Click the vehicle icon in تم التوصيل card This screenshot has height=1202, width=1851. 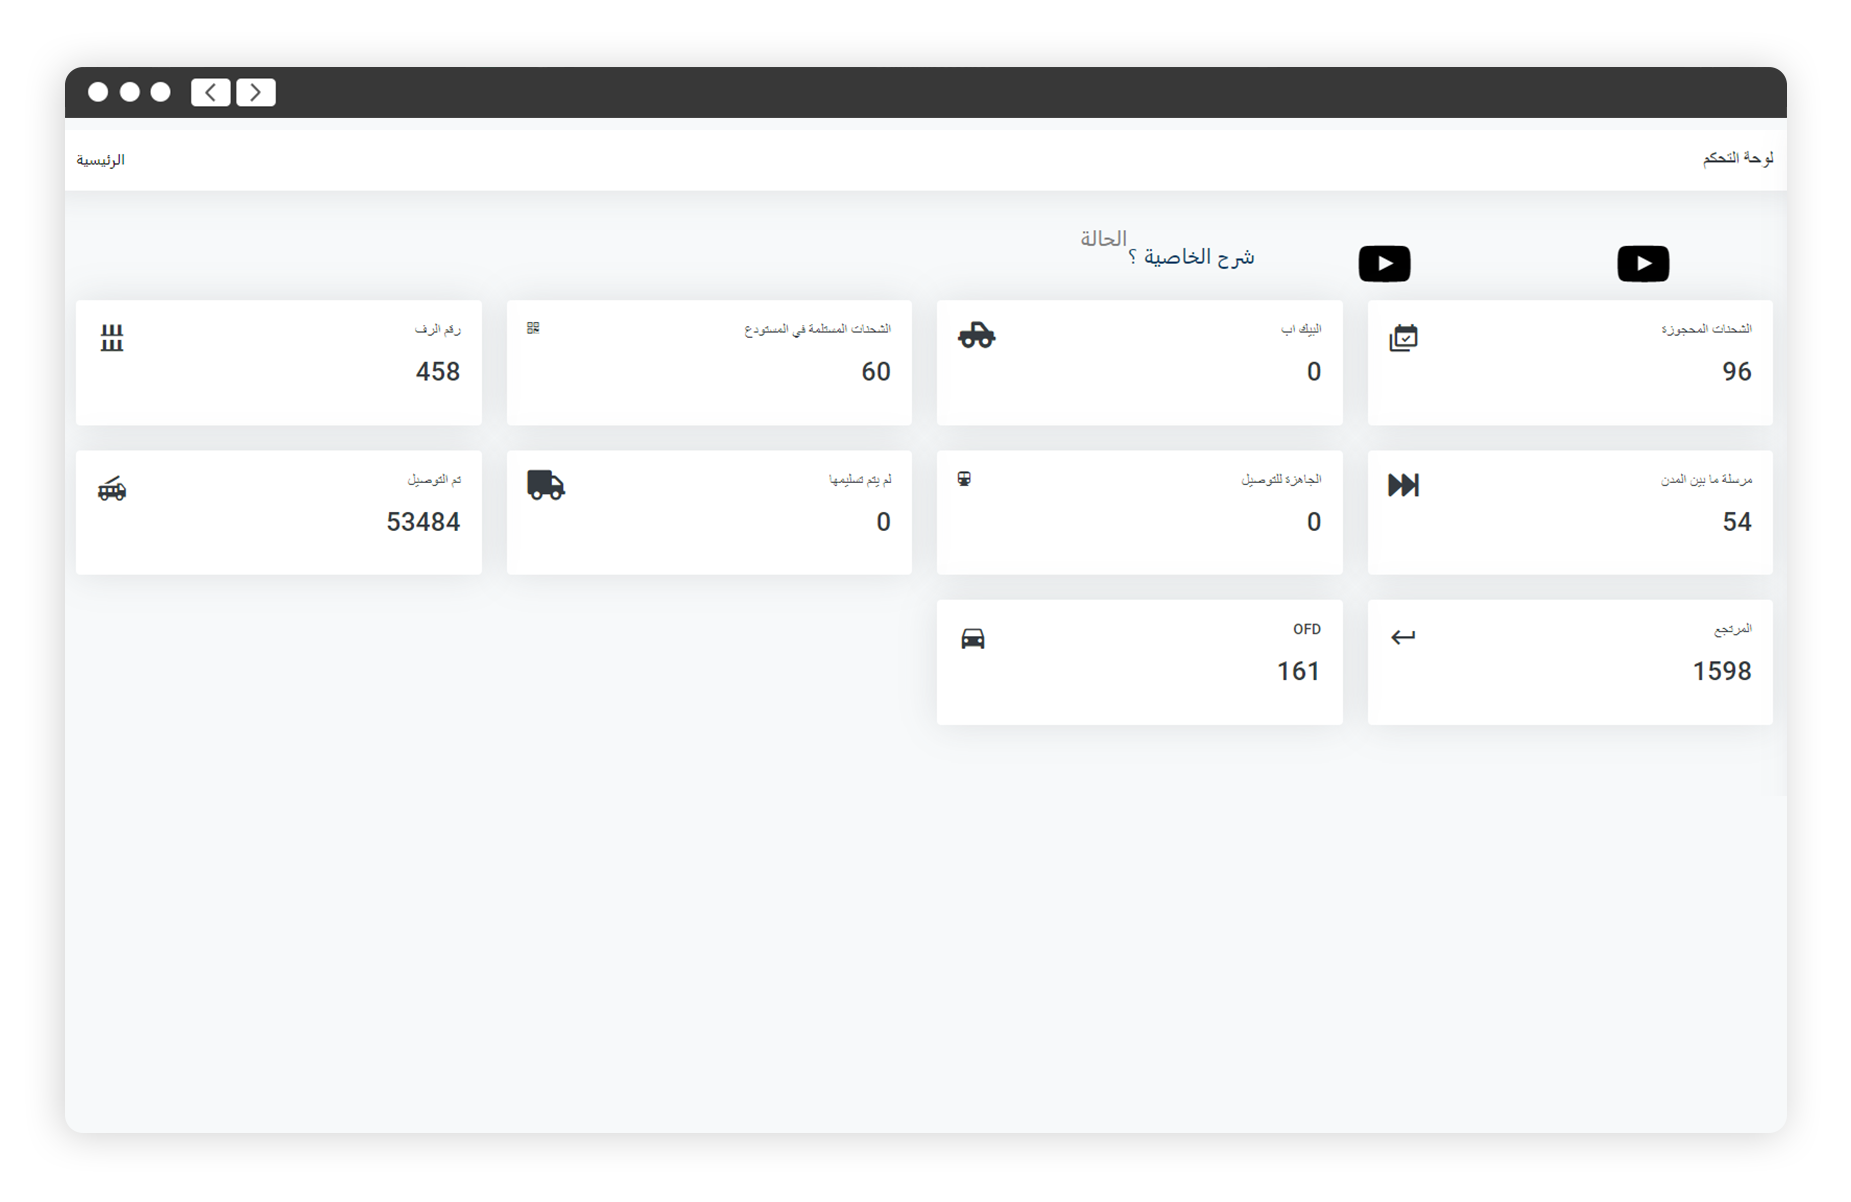point(112,489)
